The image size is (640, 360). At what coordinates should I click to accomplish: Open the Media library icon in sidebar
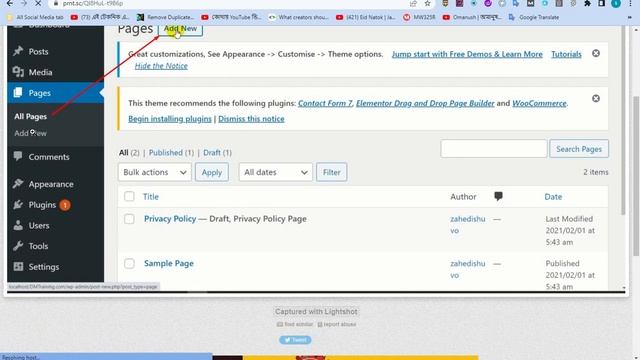[x=18, y=72]
